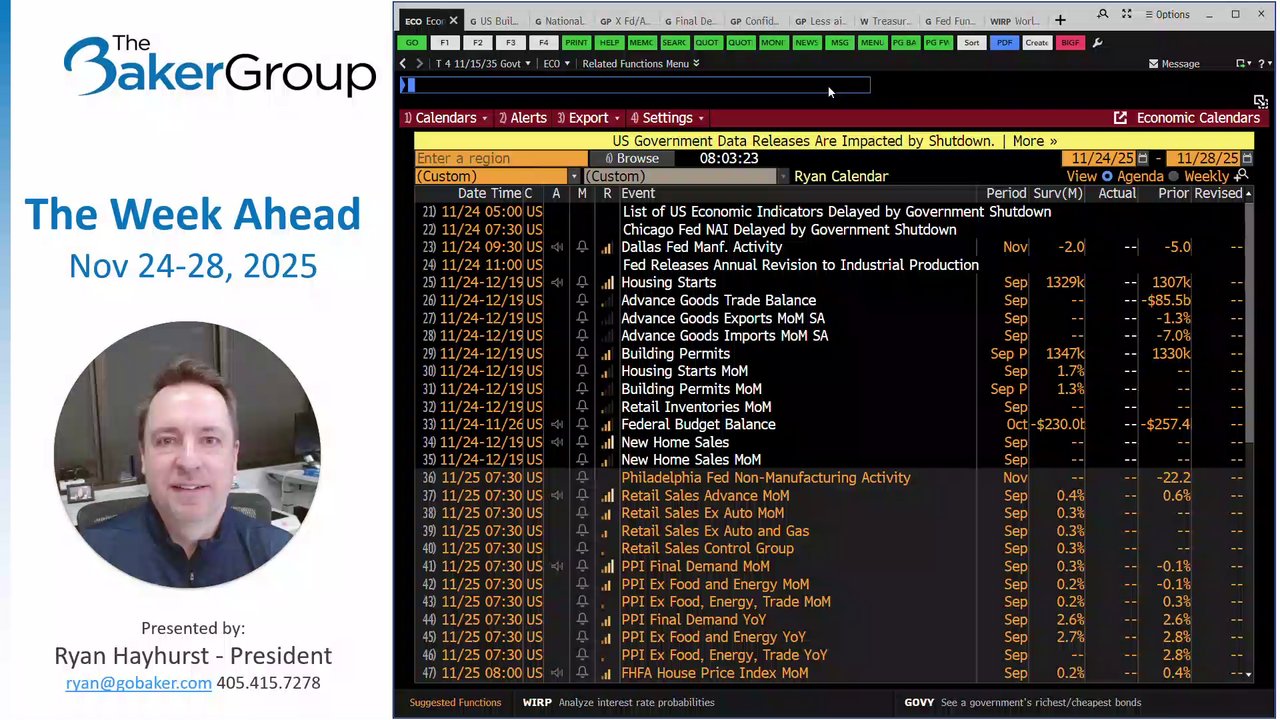The width and height of the screenshot is (1280, 720).
Task: Open the Alerts menu item
Action: (522, 118)
